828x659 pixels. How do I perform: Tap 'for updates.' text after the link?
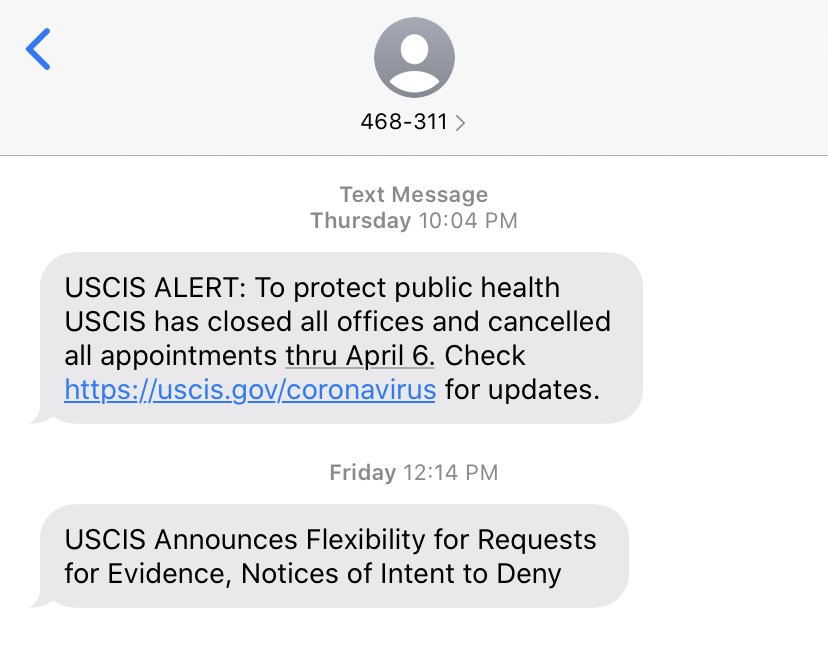coord(522,390)
